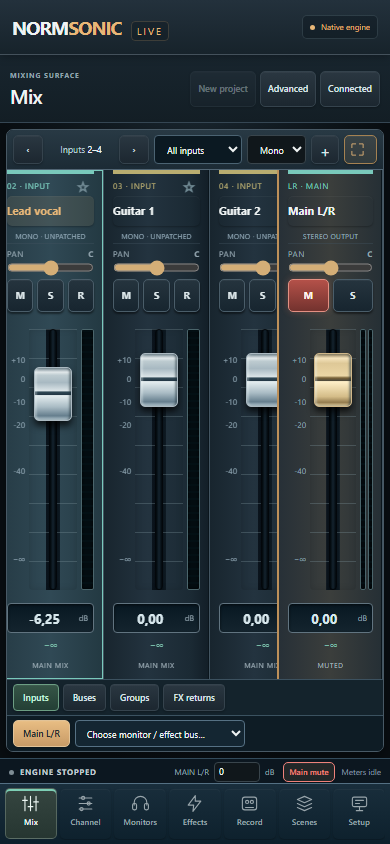This screenshot has height=844, width=390.
Task: Switch to Buses tab
Action: pyautogui.click(x=84, y=698)
